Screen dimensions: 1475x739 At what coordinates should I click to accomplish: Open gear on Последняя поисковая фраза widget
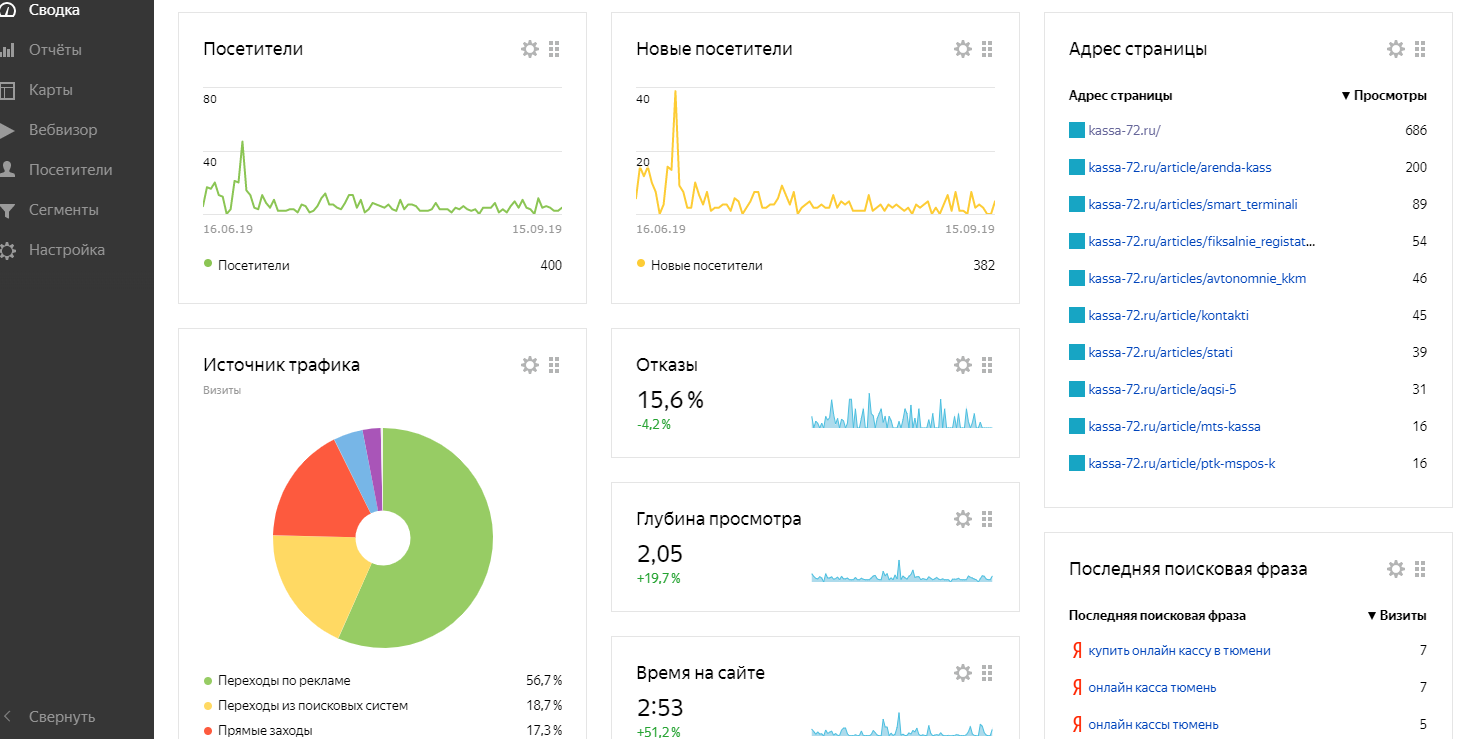[x=1396, y=569]
